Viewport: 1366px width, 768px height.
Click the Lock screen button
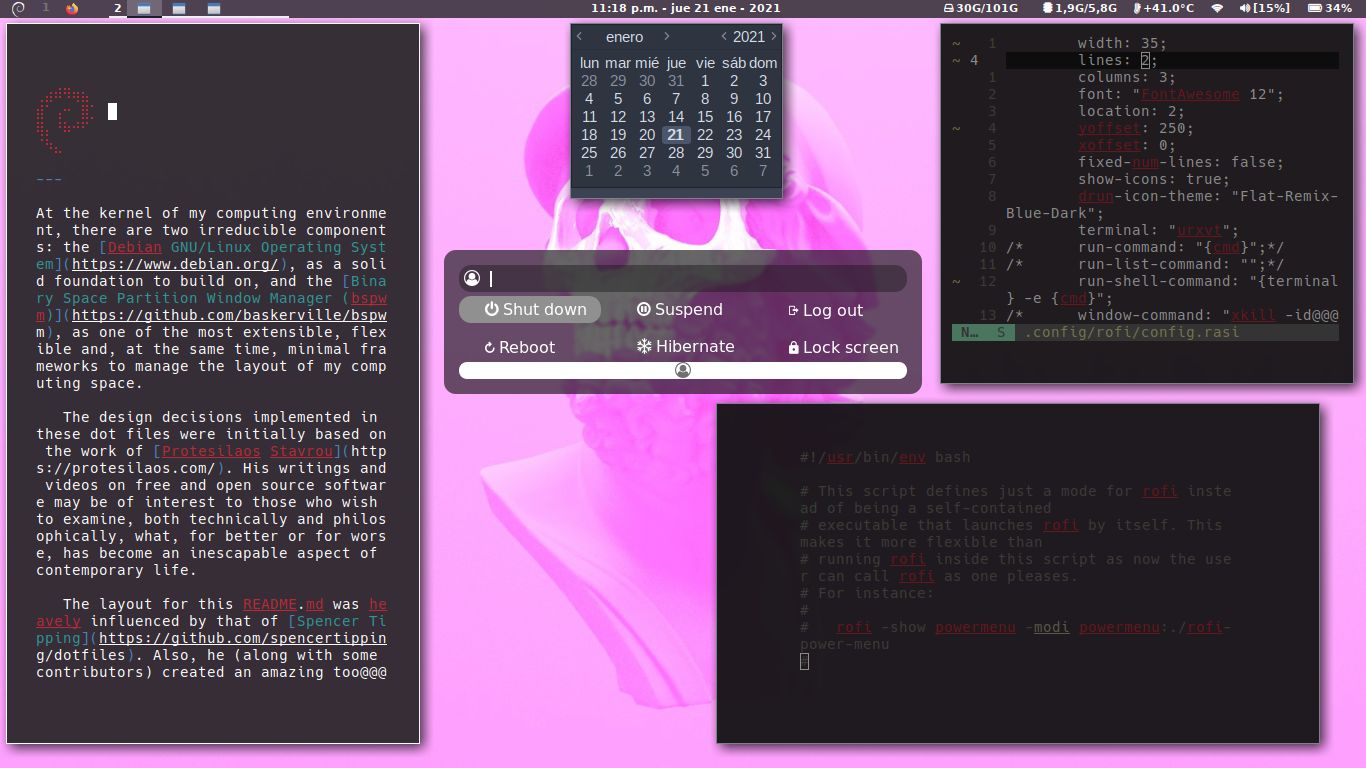(x=845, y=346)
